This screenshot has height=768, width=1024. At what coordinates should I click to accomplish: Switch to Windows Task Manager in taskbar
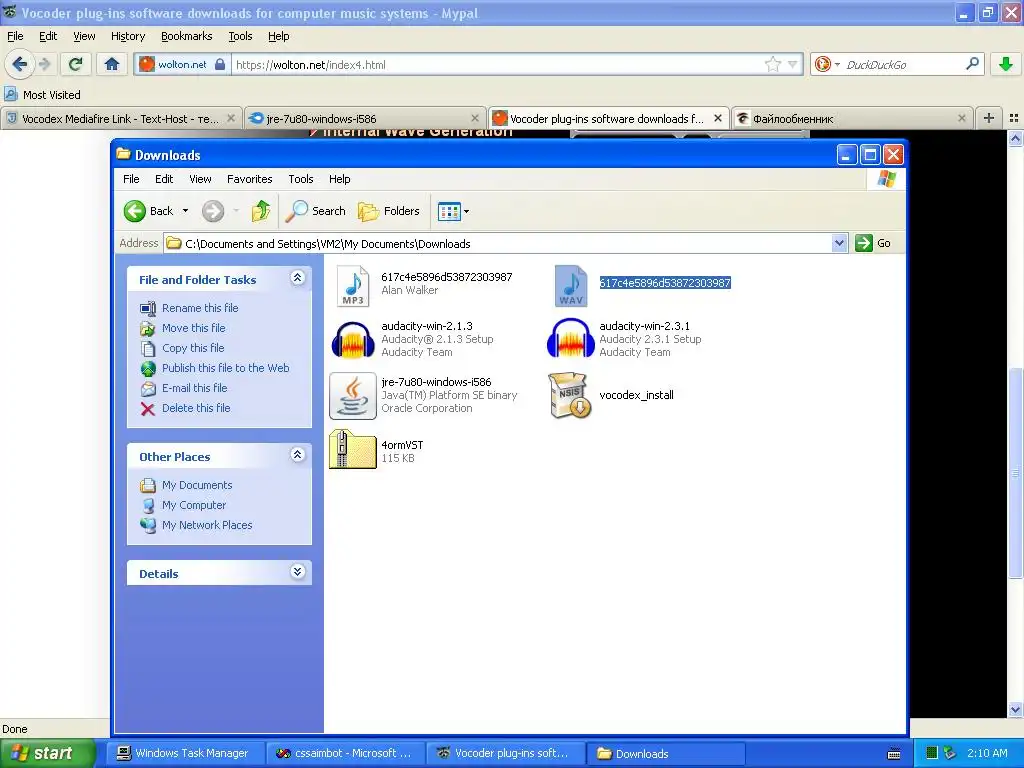click(x=185, y=753)
